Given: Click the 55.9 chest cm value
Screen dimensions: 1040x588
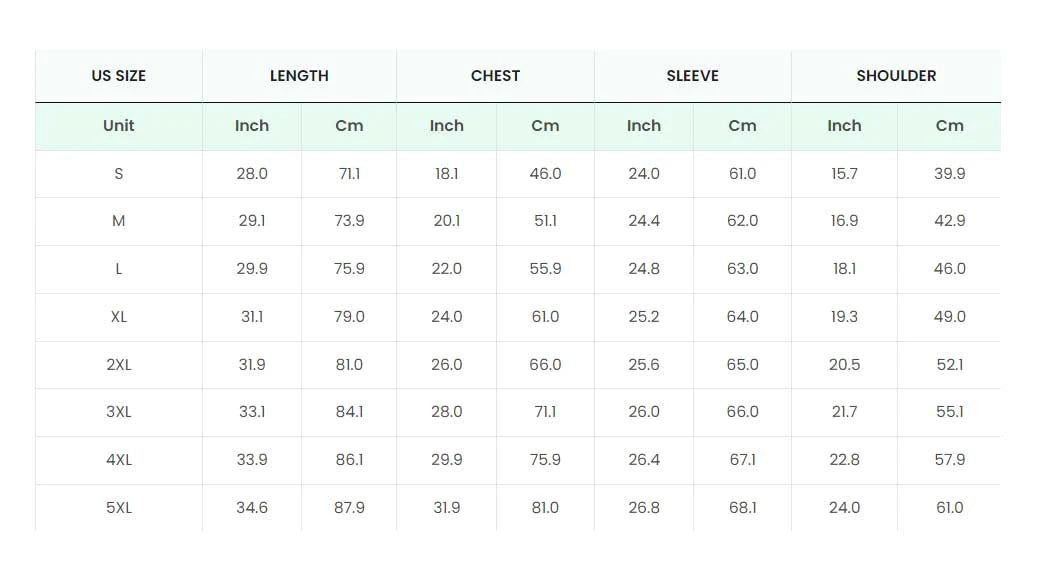Looking at the screenshot, I should pyautogui.click(x=545, y=269).
